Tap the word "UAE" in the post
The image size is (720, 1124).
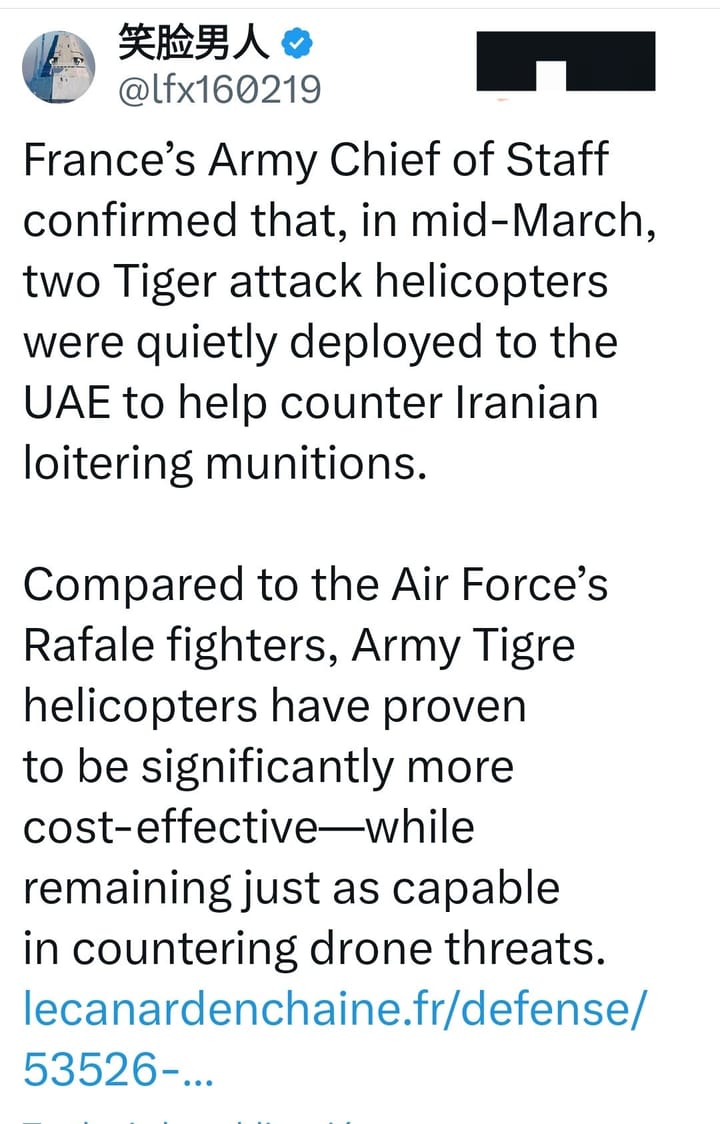66,402
